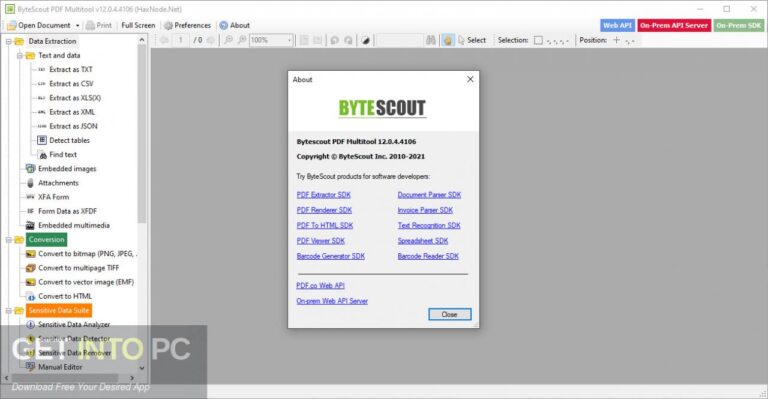Select Extract as JSON icon

pos(42,127)
